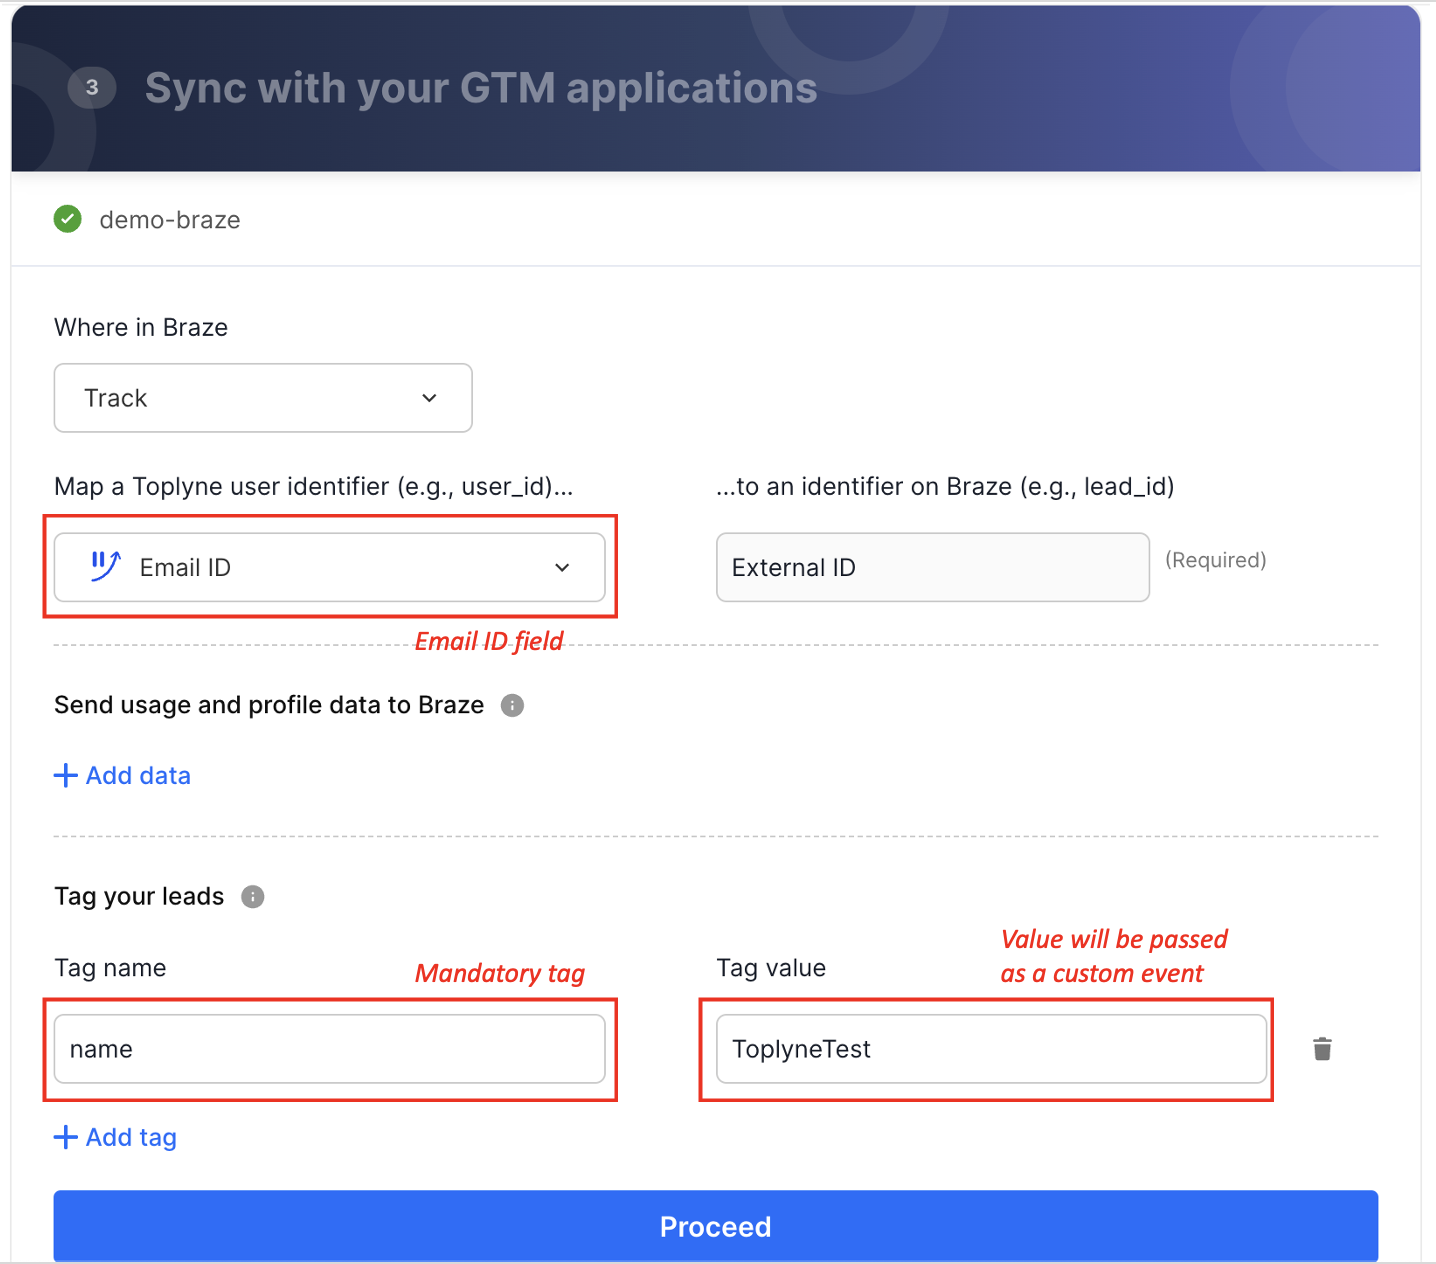
Task: Open the Email ID identifier dropdown
Action: click(x=329, y=567)
